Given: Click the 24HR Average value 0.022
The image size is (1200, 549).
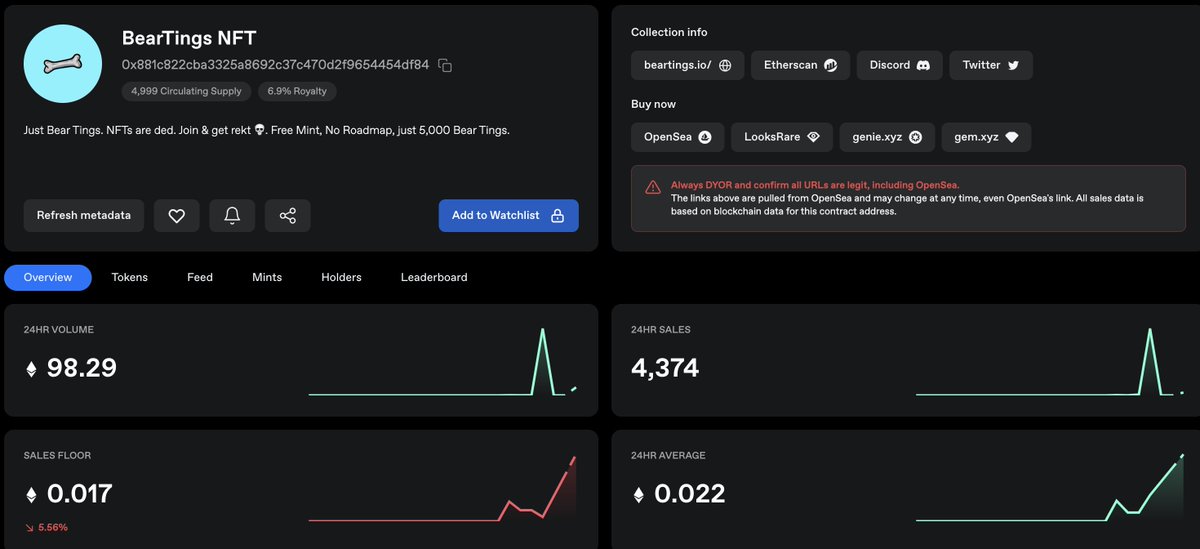Looking at the screenshot, I should tap(690, 493).
